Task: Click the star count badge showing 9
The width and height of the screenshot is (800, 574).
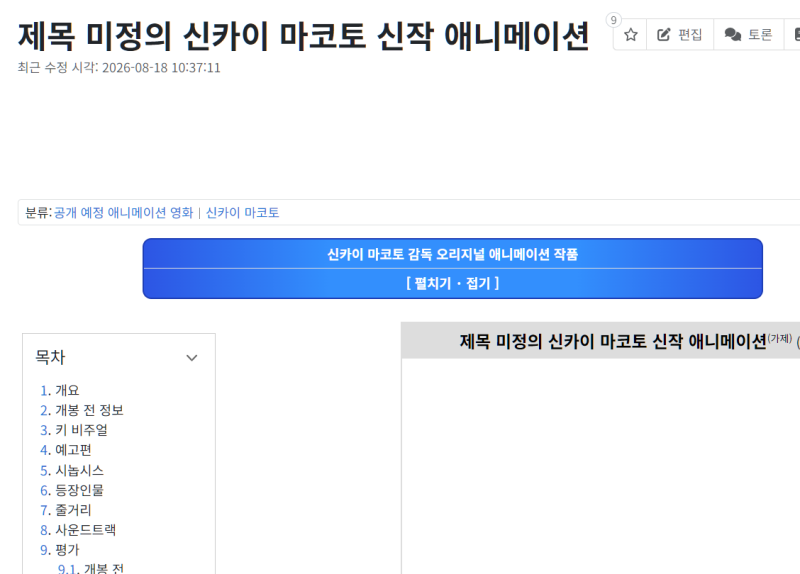Action: (x=613, y=20)
